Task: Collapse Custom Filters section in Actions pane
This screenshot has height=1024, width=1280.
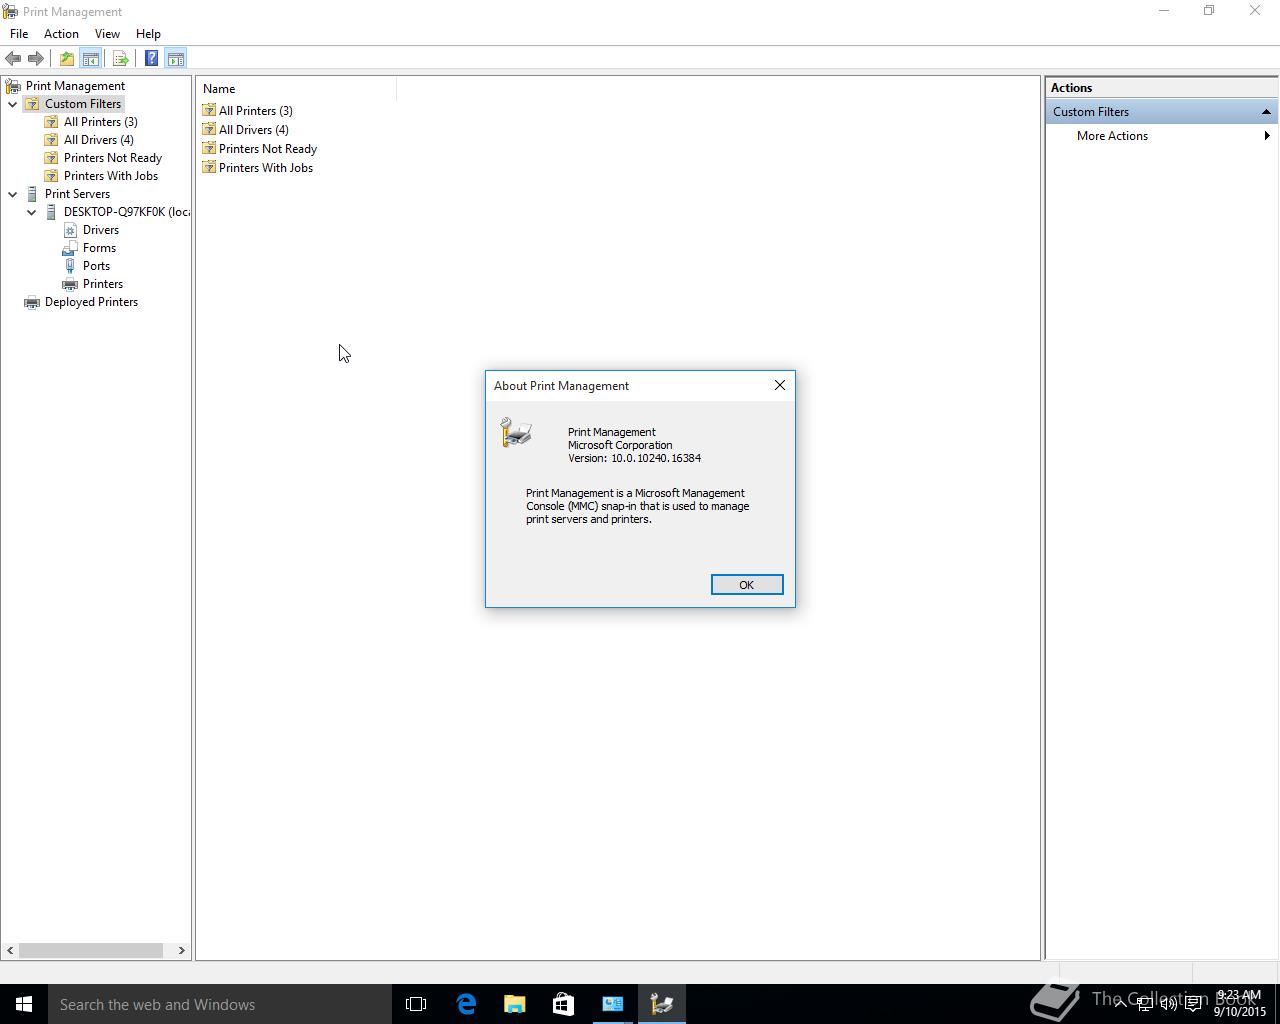Action: pyautogui.click(x=1266, y=112)
